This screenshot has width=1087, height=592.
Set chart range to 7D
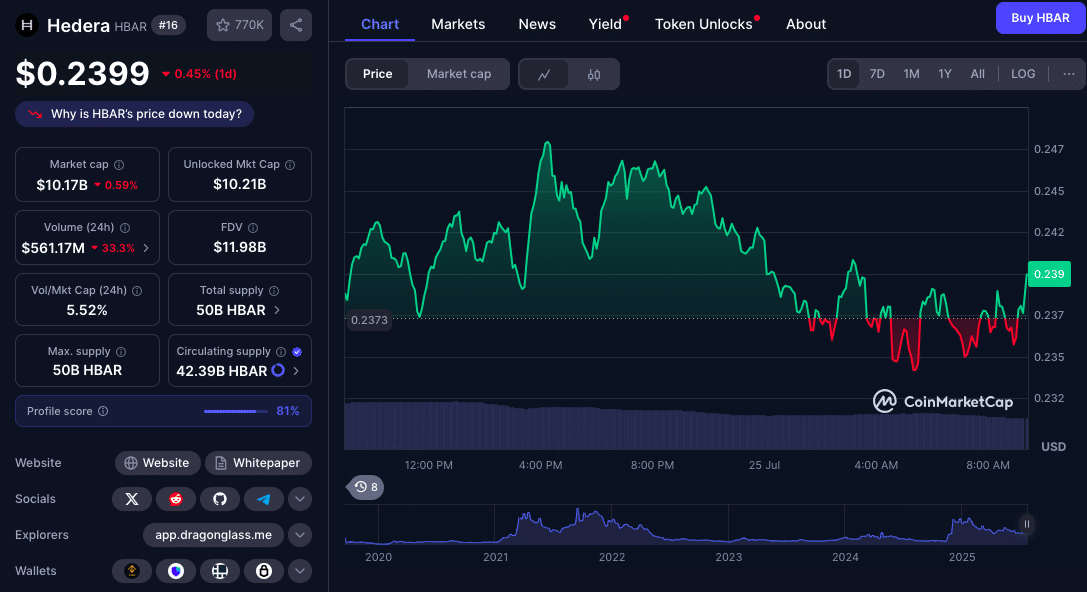click(877, 73)
